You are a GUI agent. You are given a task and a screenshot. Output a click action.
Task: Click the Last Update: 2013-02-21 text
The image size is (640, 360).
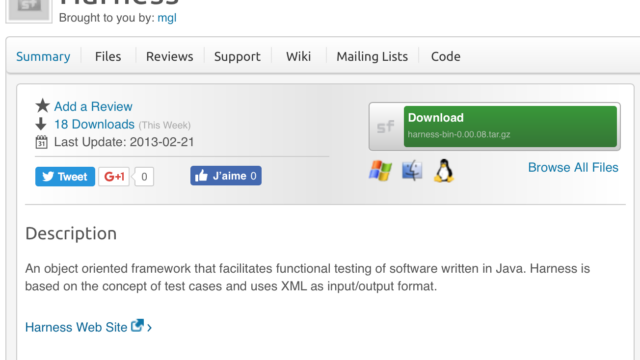pyautogui.click(x=124, y=142)
